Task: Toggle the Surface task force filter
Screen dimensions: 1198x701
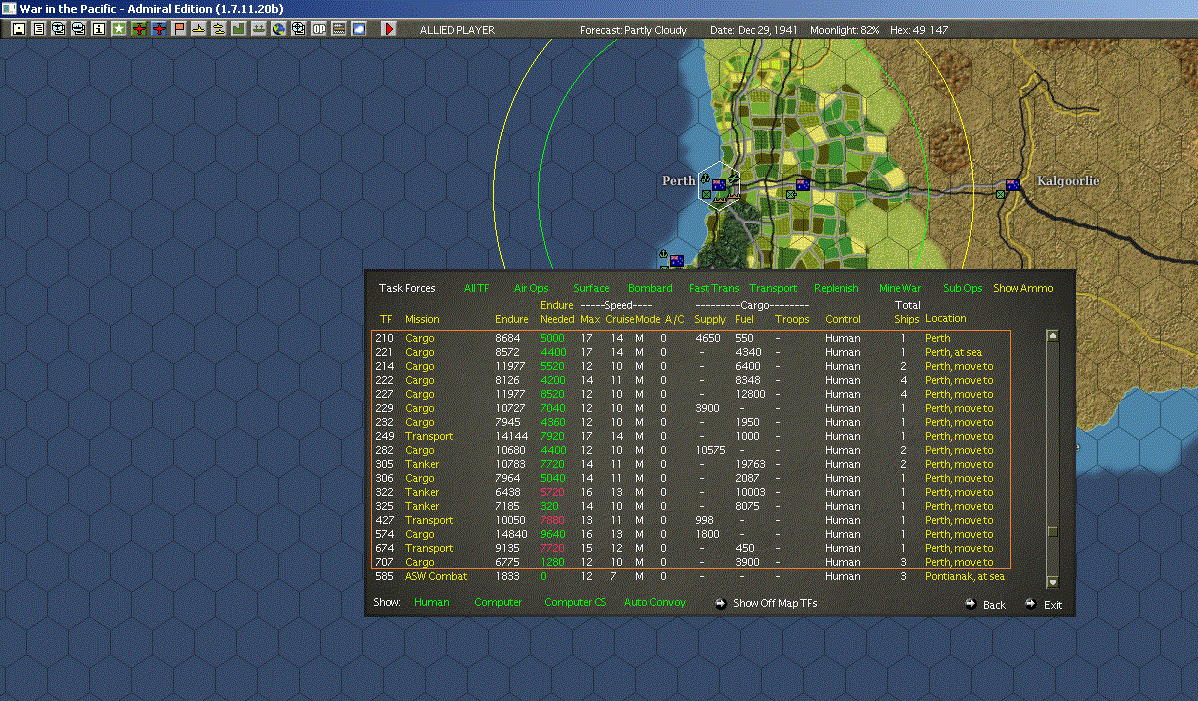Action: (591, 288)
